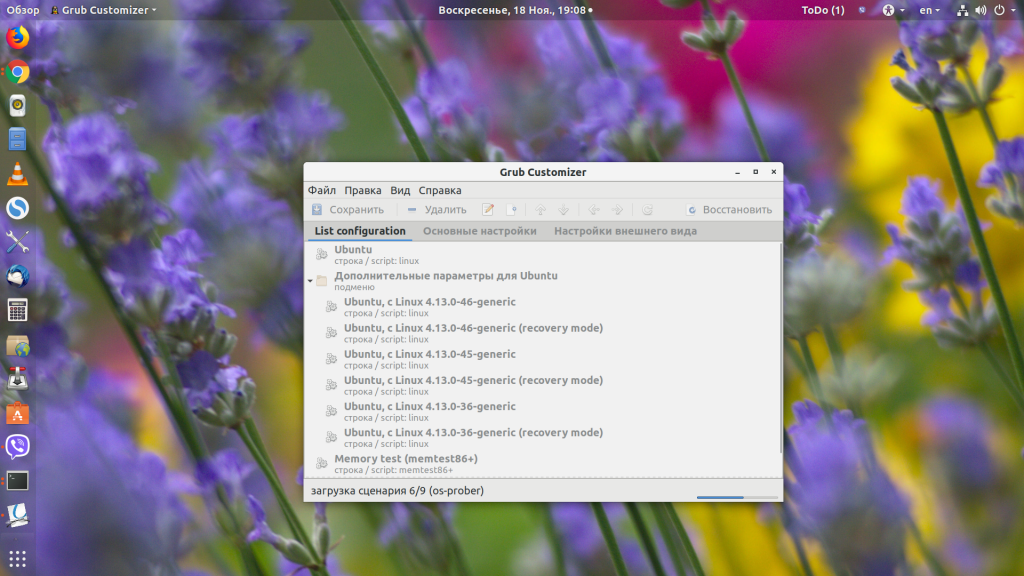Click the edit entry pencil icon
Viewport: 1024px width, 576px height.
[489, 210]
